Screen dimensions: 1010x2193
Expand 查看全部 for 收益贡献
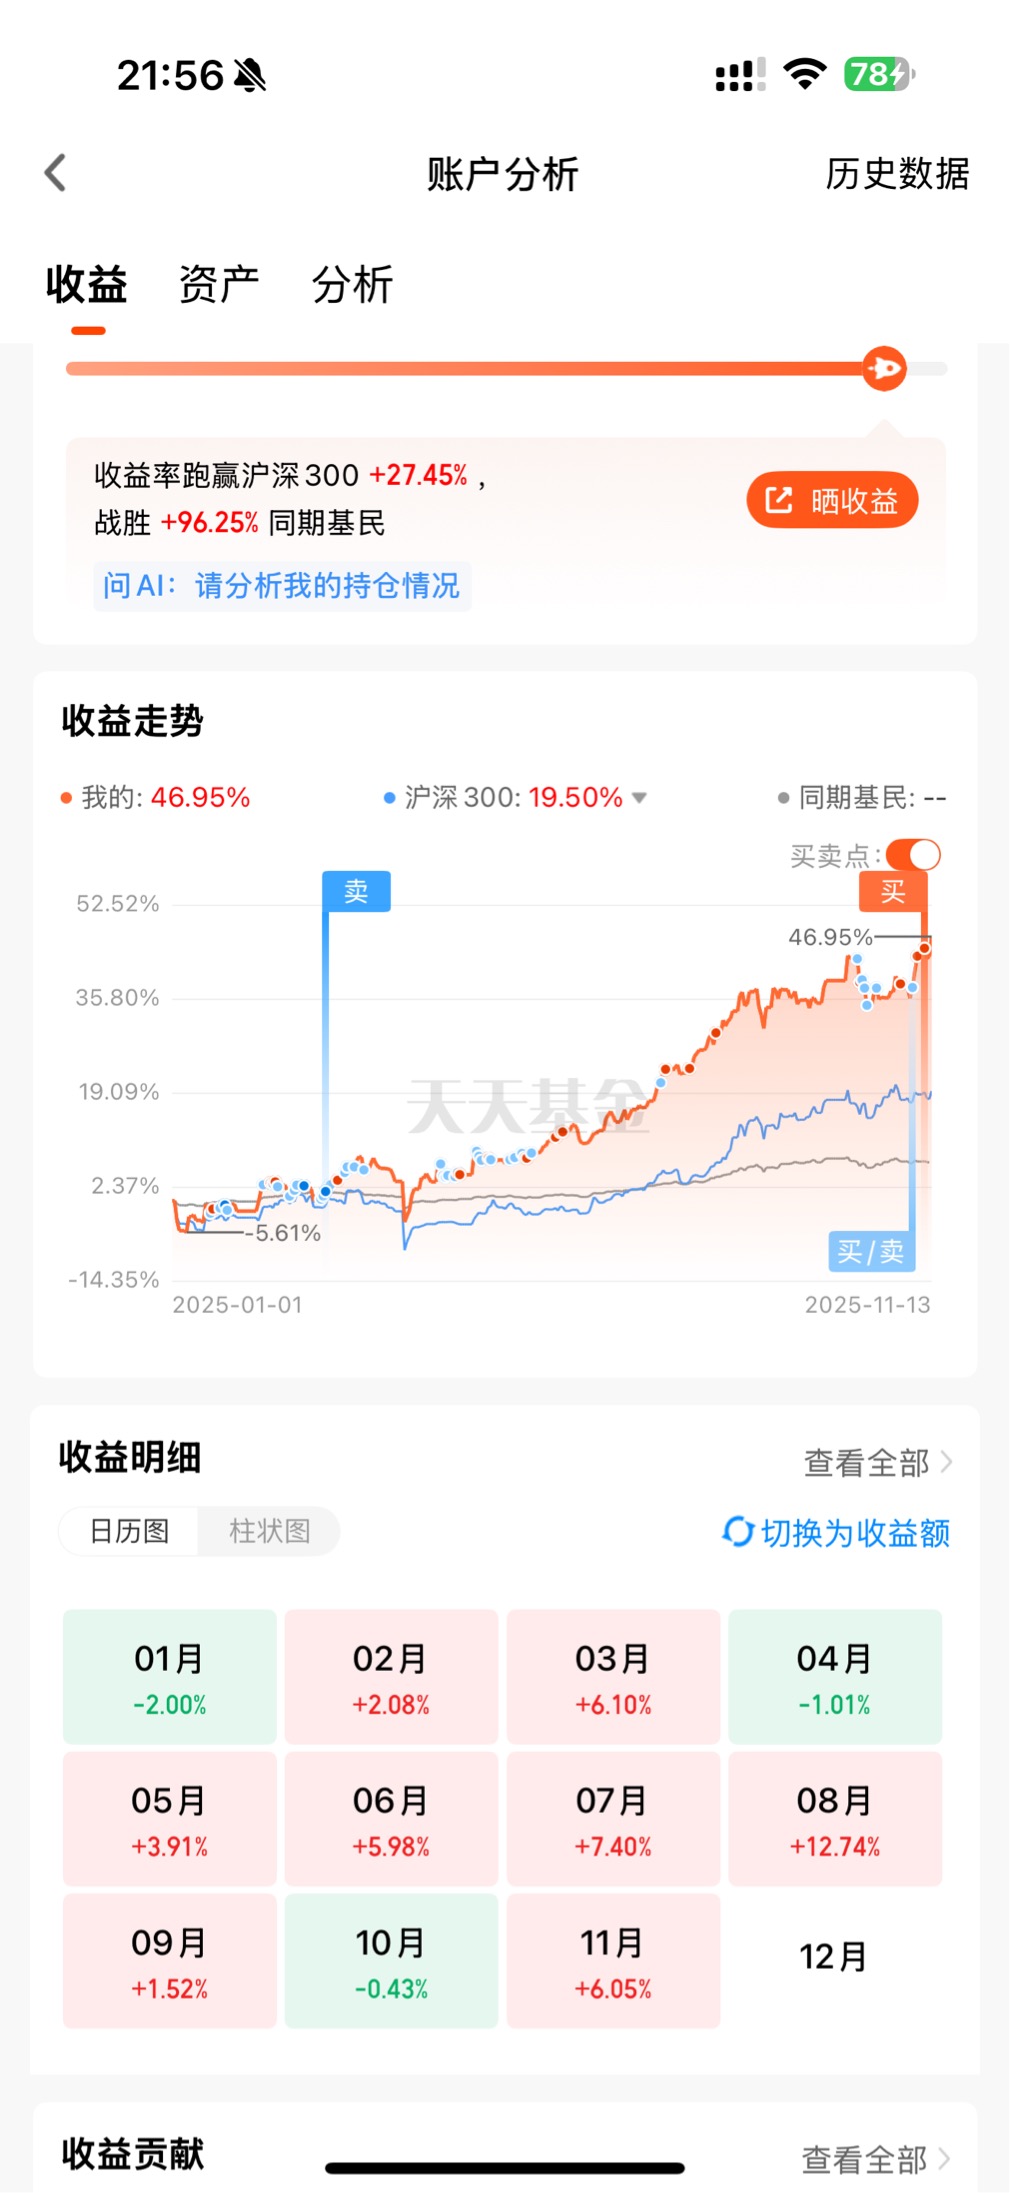[876, 2159]
